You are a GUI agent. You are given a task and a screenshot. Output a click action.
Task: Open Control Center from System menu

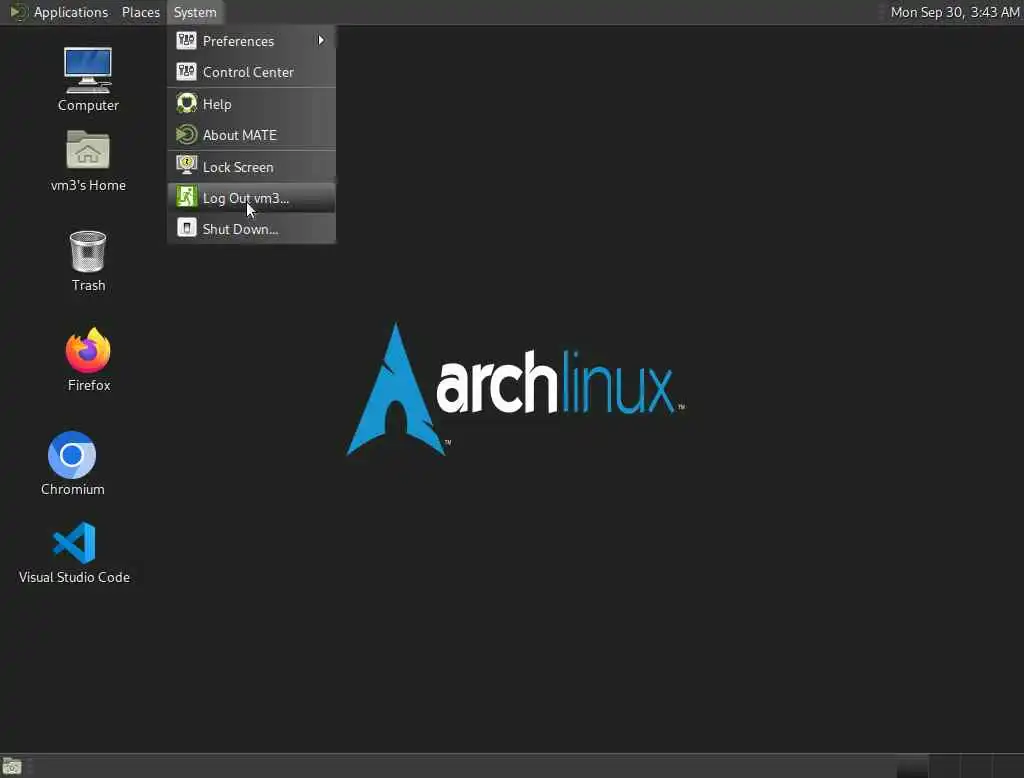tap(251, 72)
